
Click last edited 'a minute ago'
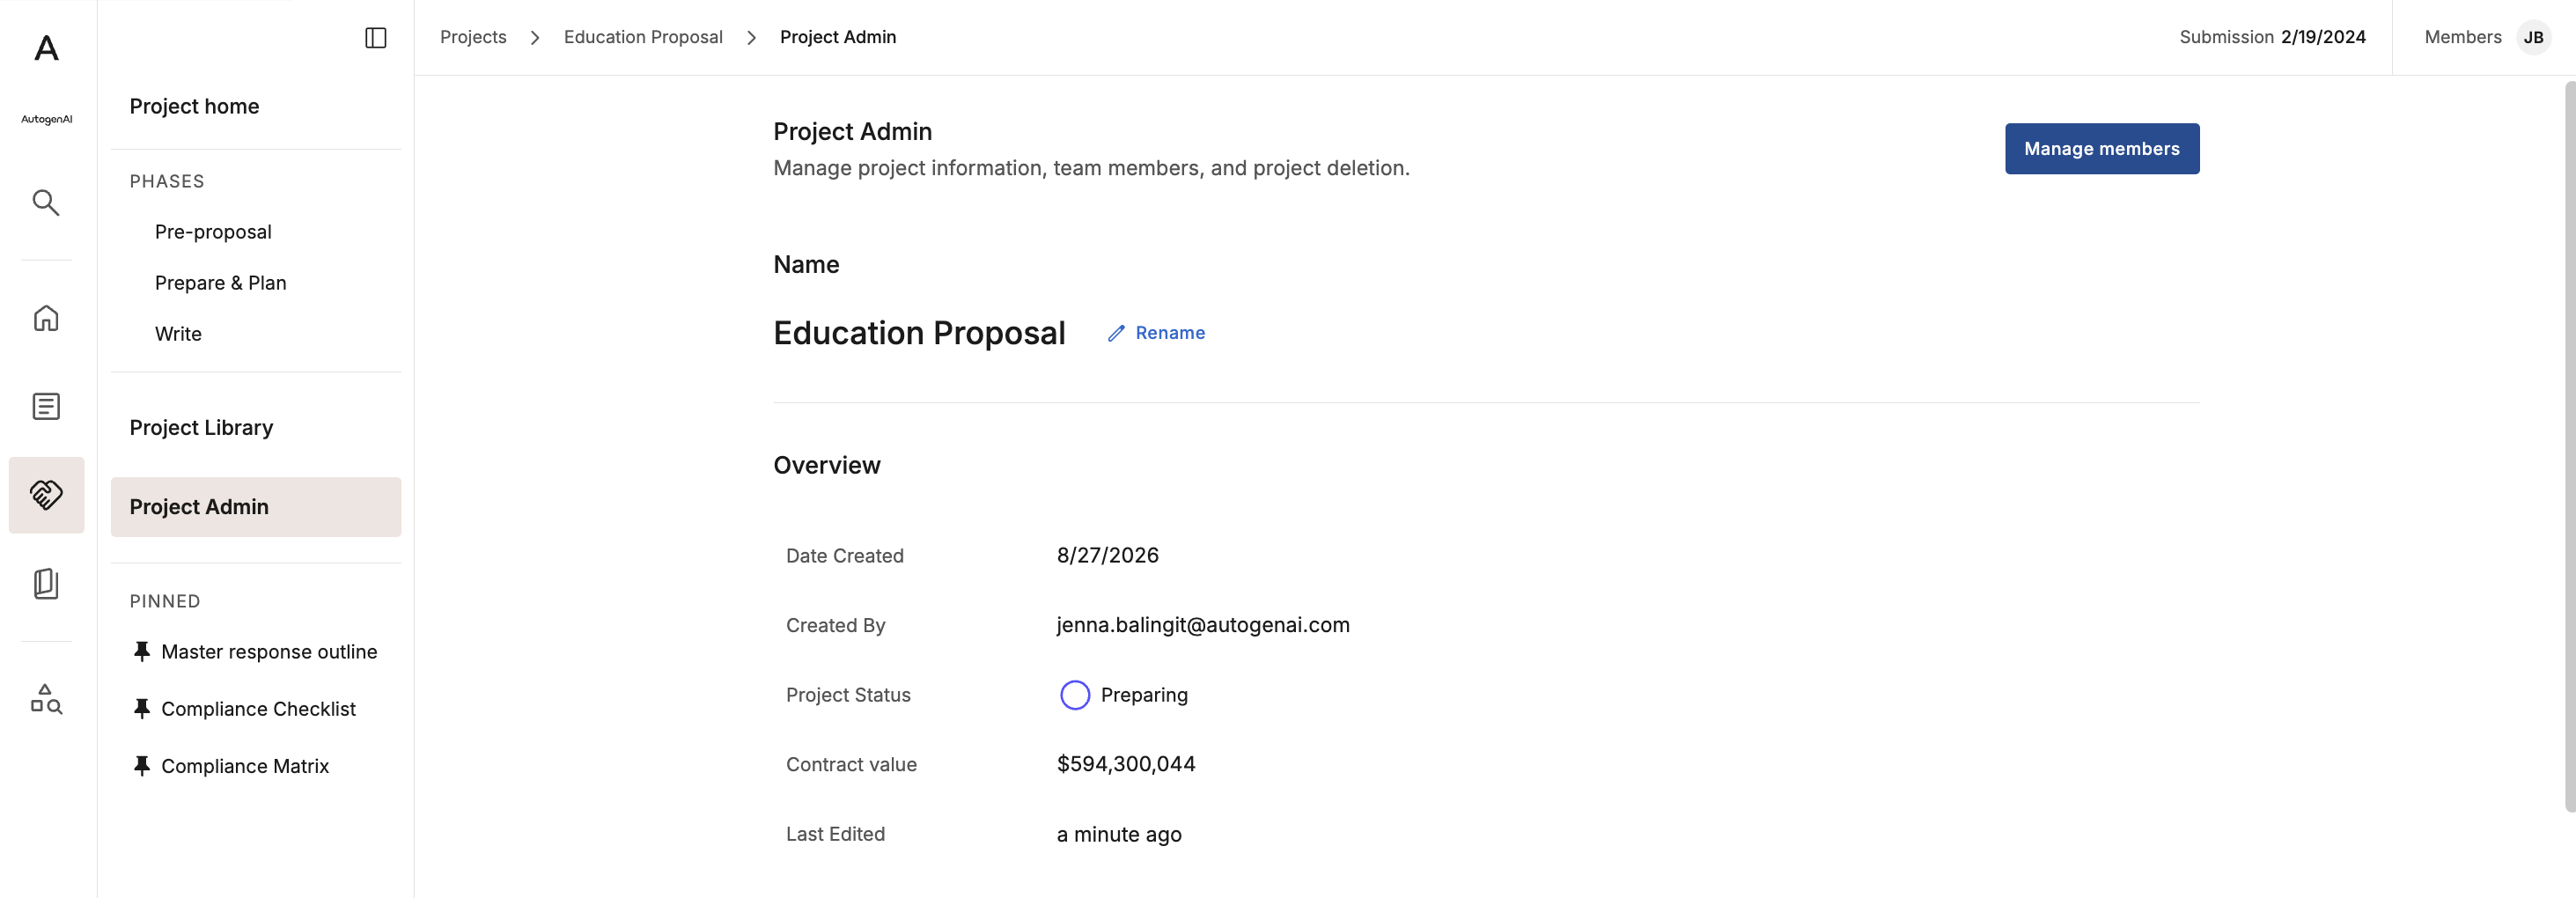[x=1119, y=834]
